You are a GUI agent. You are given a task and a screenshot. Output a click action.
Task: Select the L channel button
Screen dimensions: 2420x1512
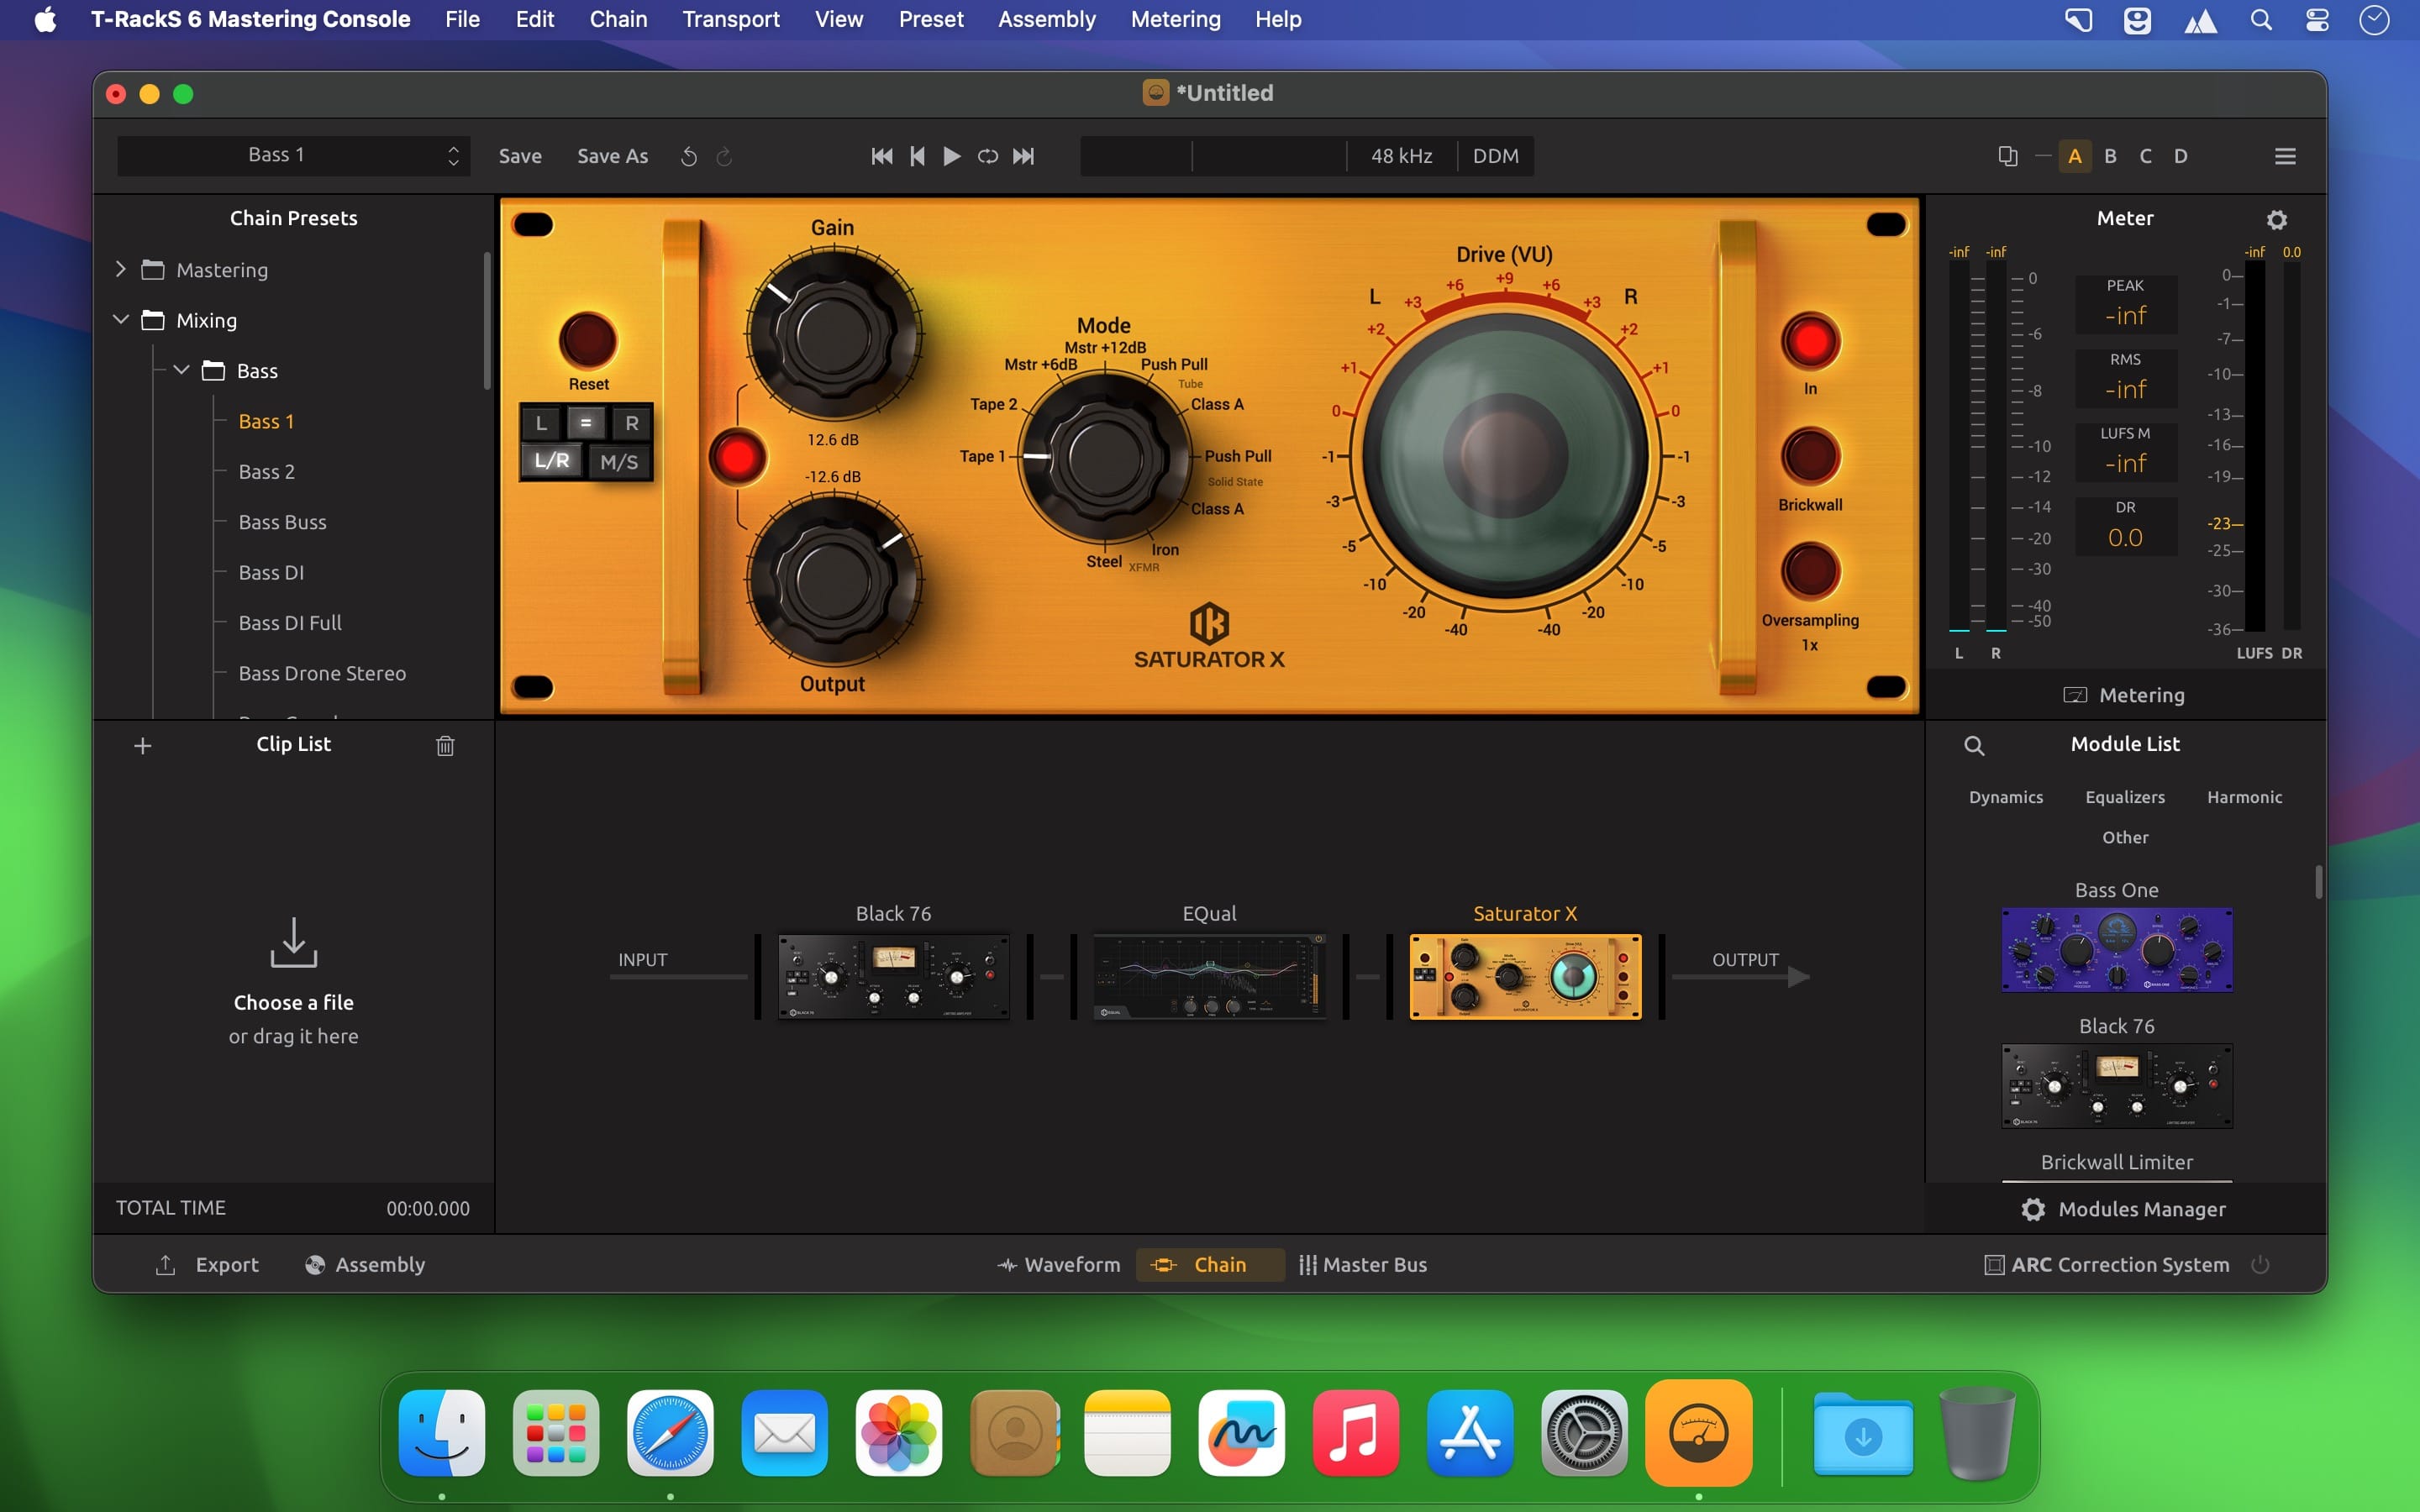point(541,423)
